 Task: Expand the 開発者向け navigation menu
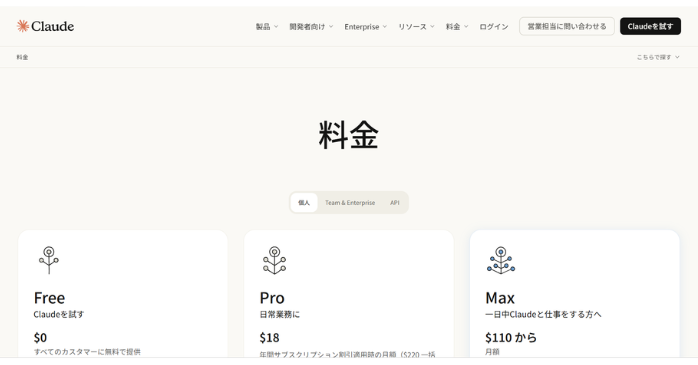311,27
